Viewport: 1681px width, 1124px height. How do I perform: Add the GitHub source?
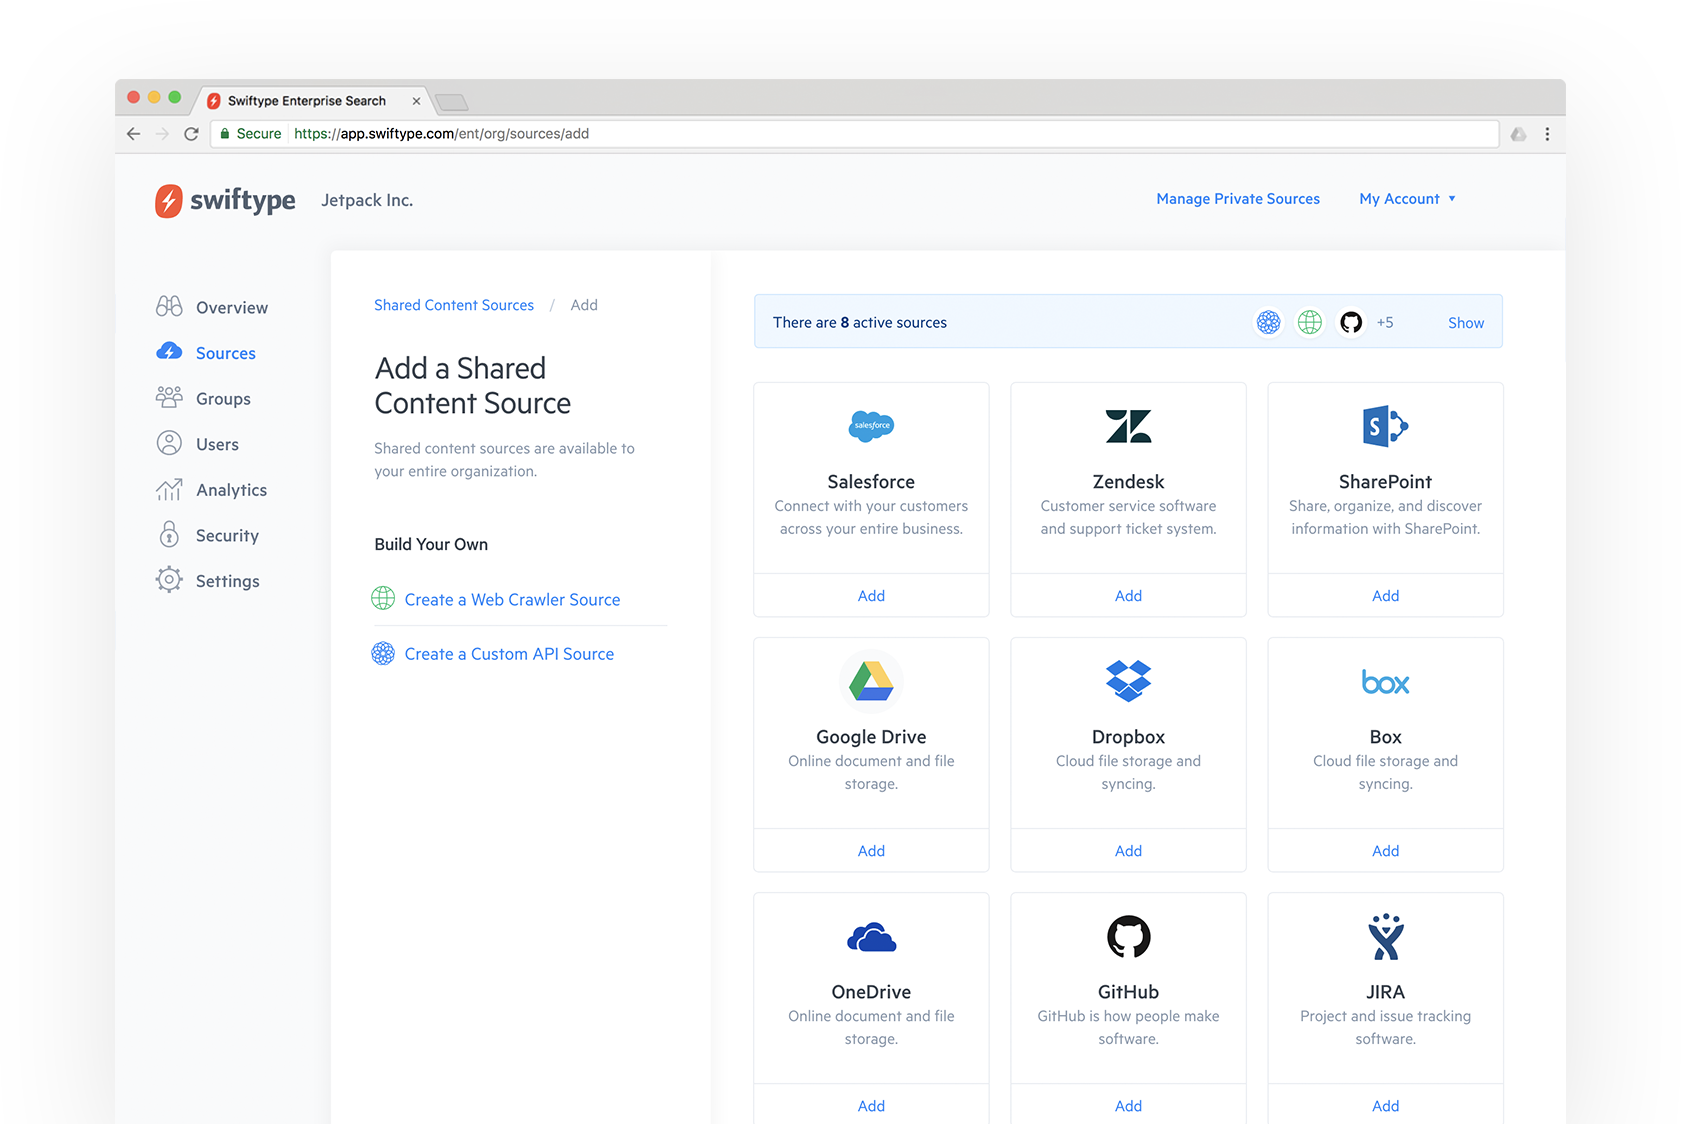1128,1105
